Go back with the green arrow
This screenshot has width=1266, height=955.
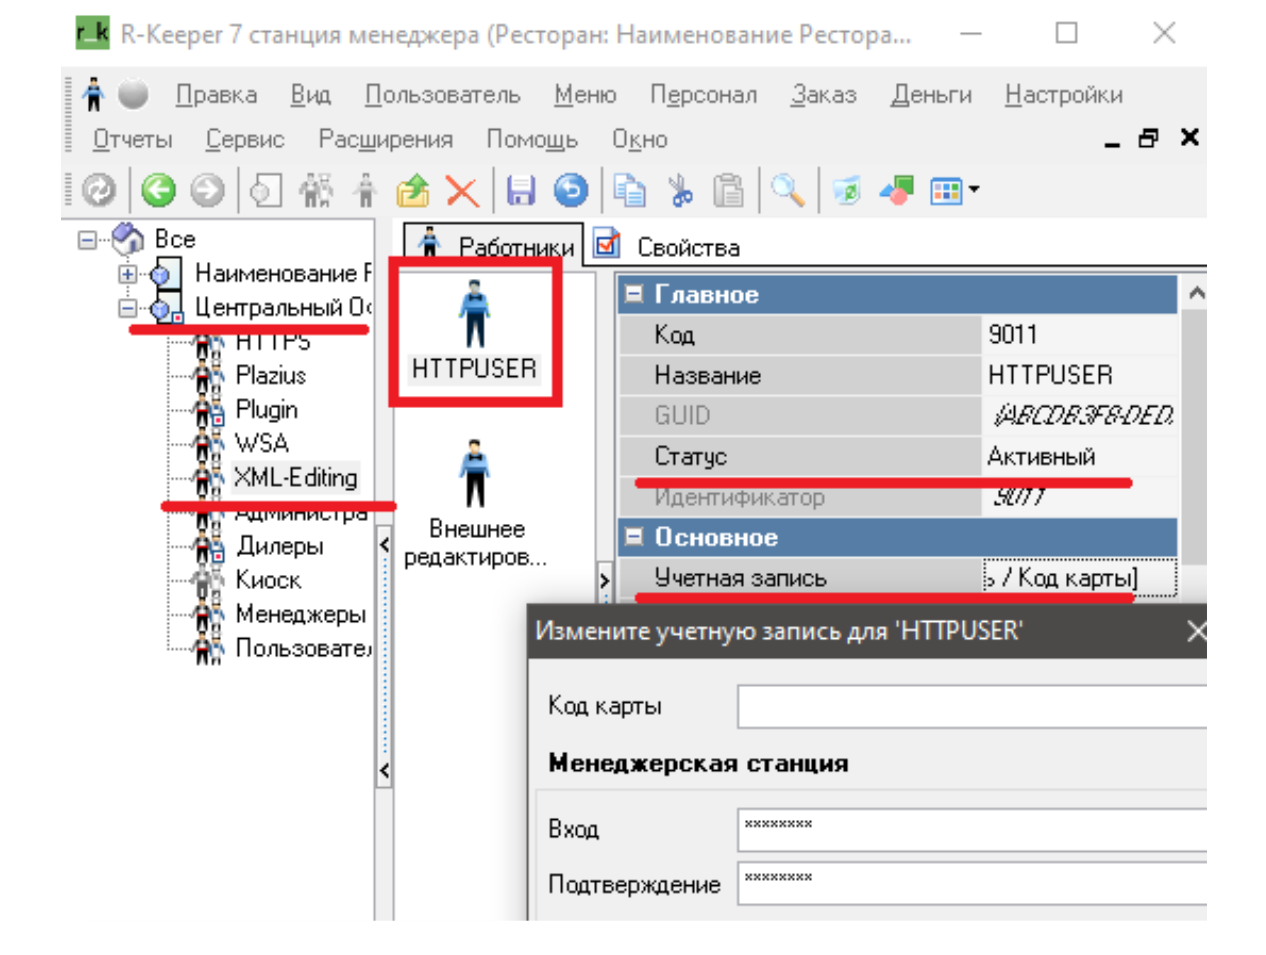pos(158,189)
